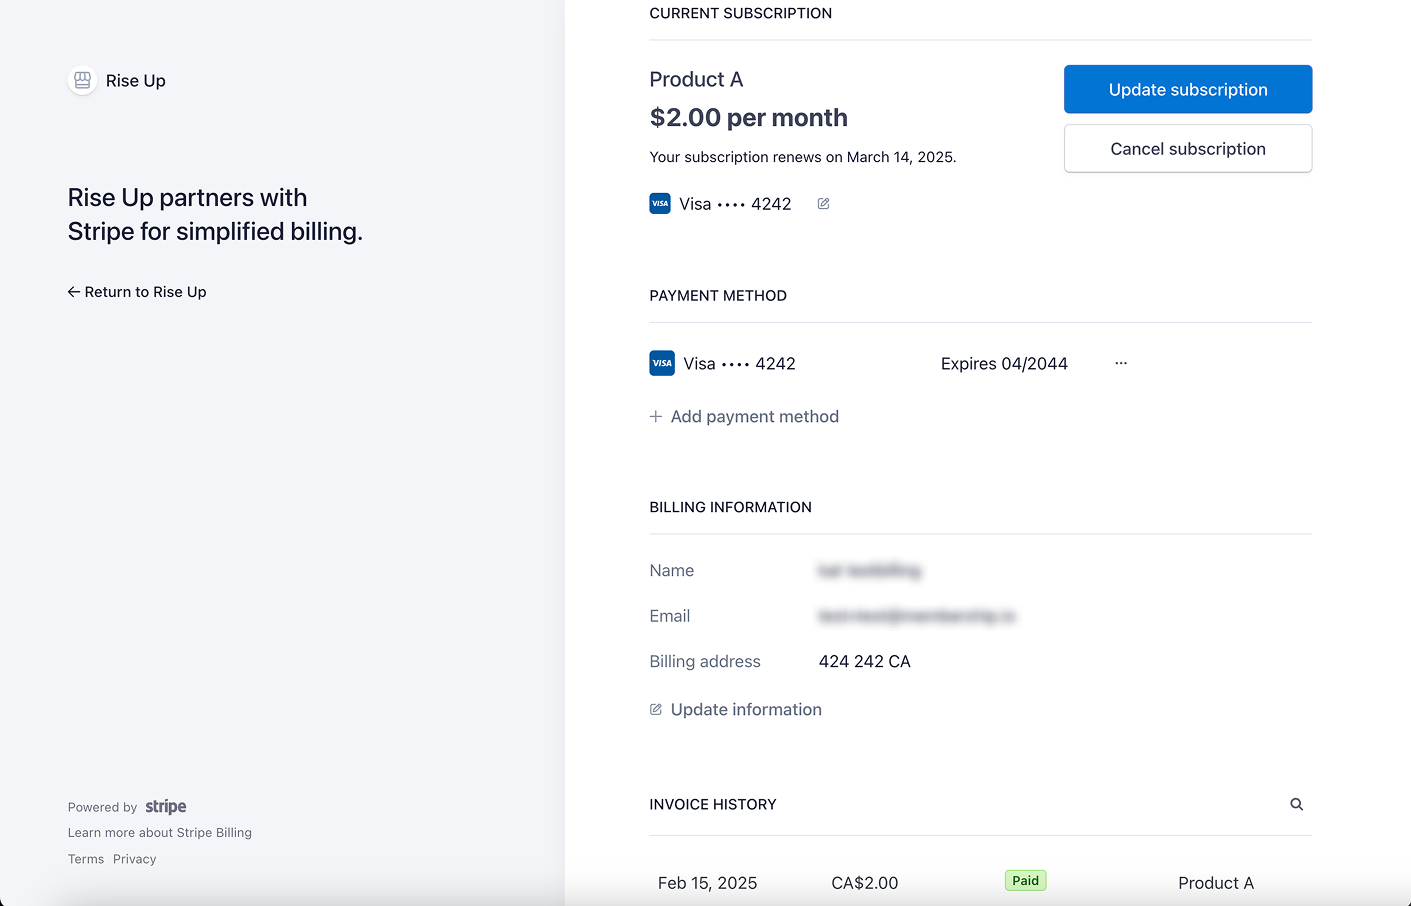Click the Paid status badge
The image size is (1411, 906).
point(1025,880)
